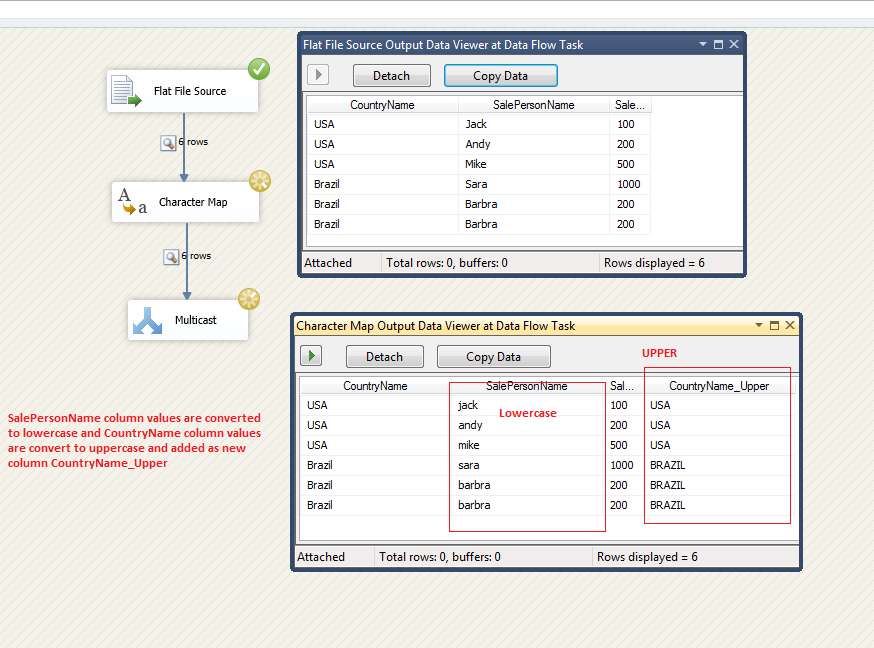Click Detach in the Flat File Source viewer
Viewport: 874px width, 648px height.
(x=391, y=75)
